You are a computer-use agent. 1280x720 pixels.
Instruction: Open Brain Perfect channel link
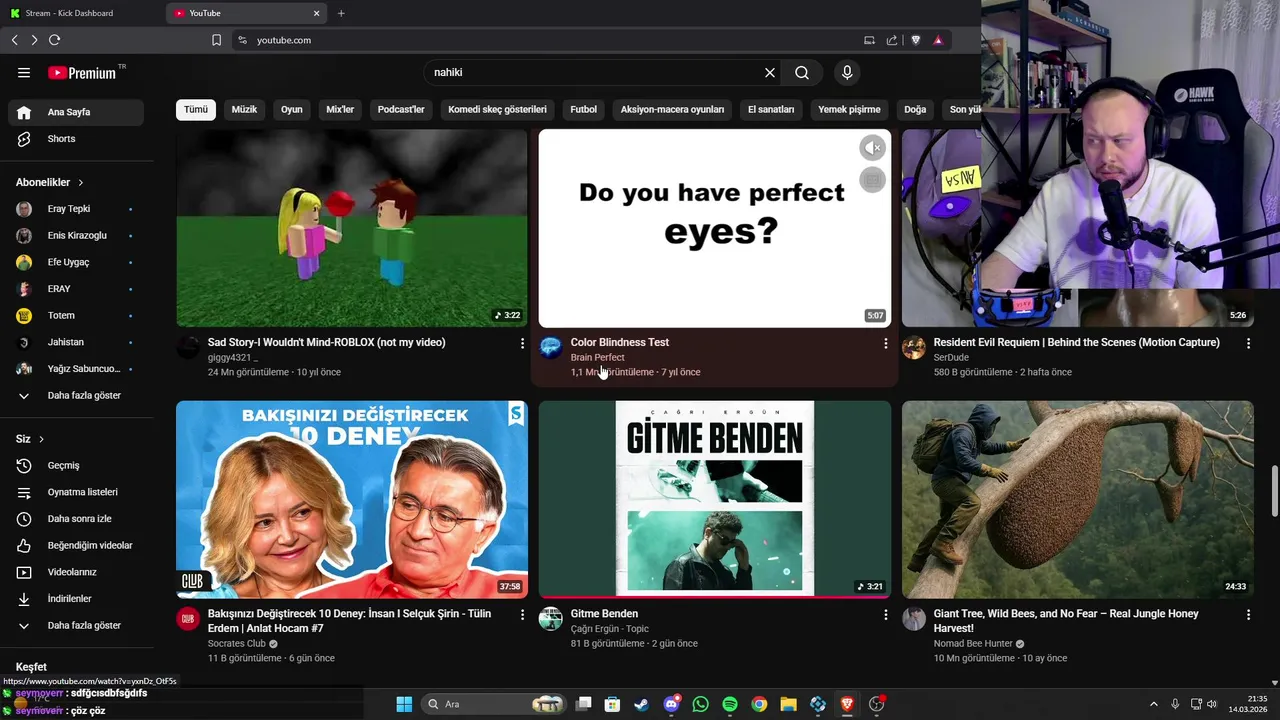click(x=597, y=357)
